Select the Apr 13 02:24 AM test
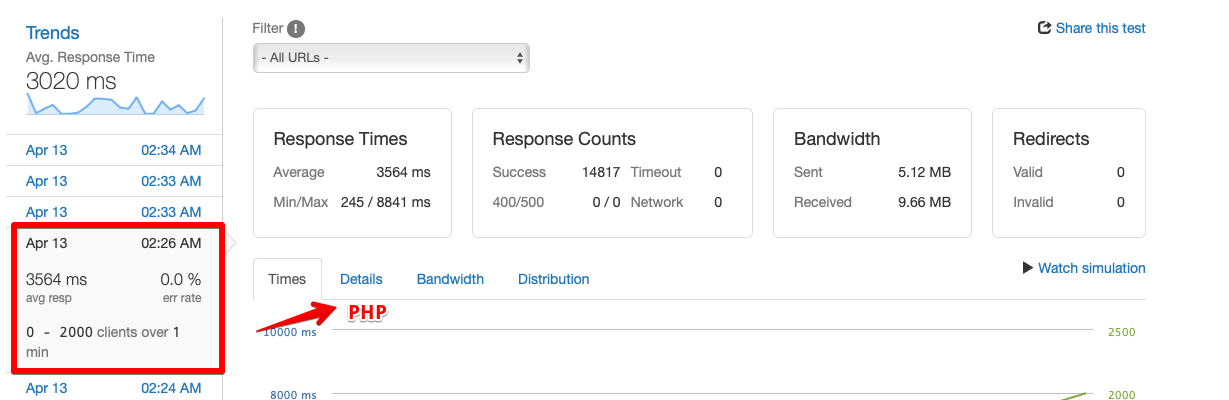Screen dimensions: 1229x400 113,388
